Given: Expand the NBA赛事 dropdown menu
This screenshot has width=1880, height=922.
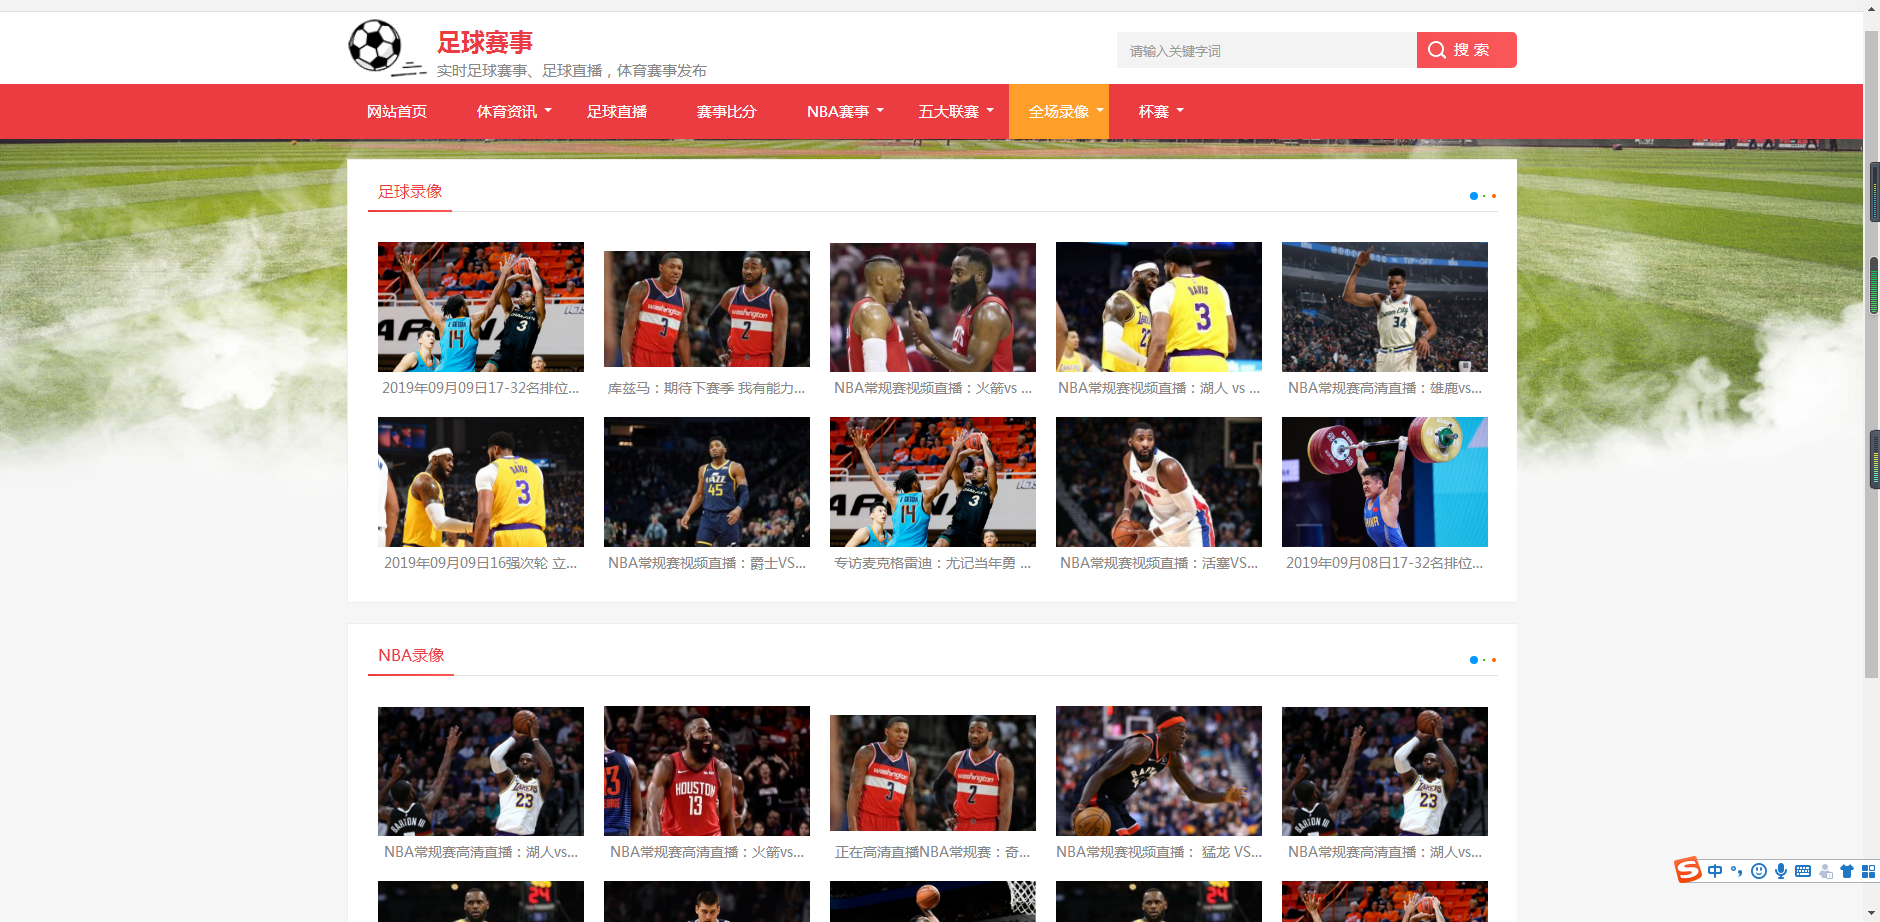Looking at the screenshot, I should (845, 112).
